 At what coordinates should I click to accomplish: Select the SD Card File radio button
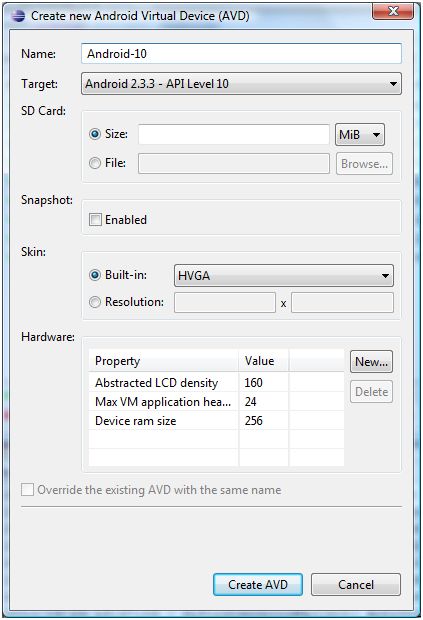point(95,163)
